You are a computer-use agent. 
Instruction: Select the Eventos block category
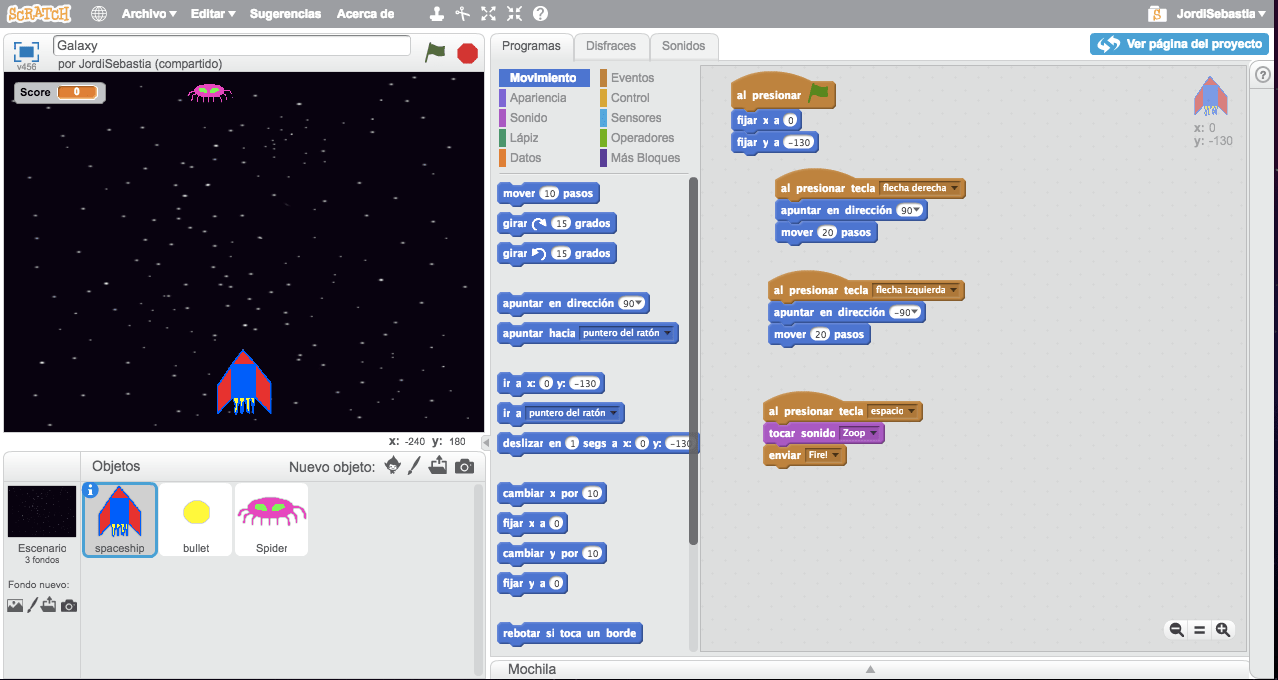tap(630, 77)
